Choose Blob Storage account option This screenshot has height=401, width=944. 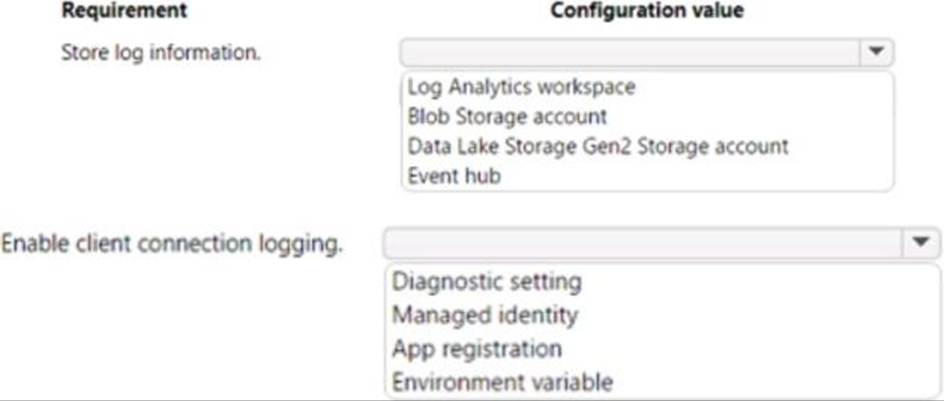507,116
